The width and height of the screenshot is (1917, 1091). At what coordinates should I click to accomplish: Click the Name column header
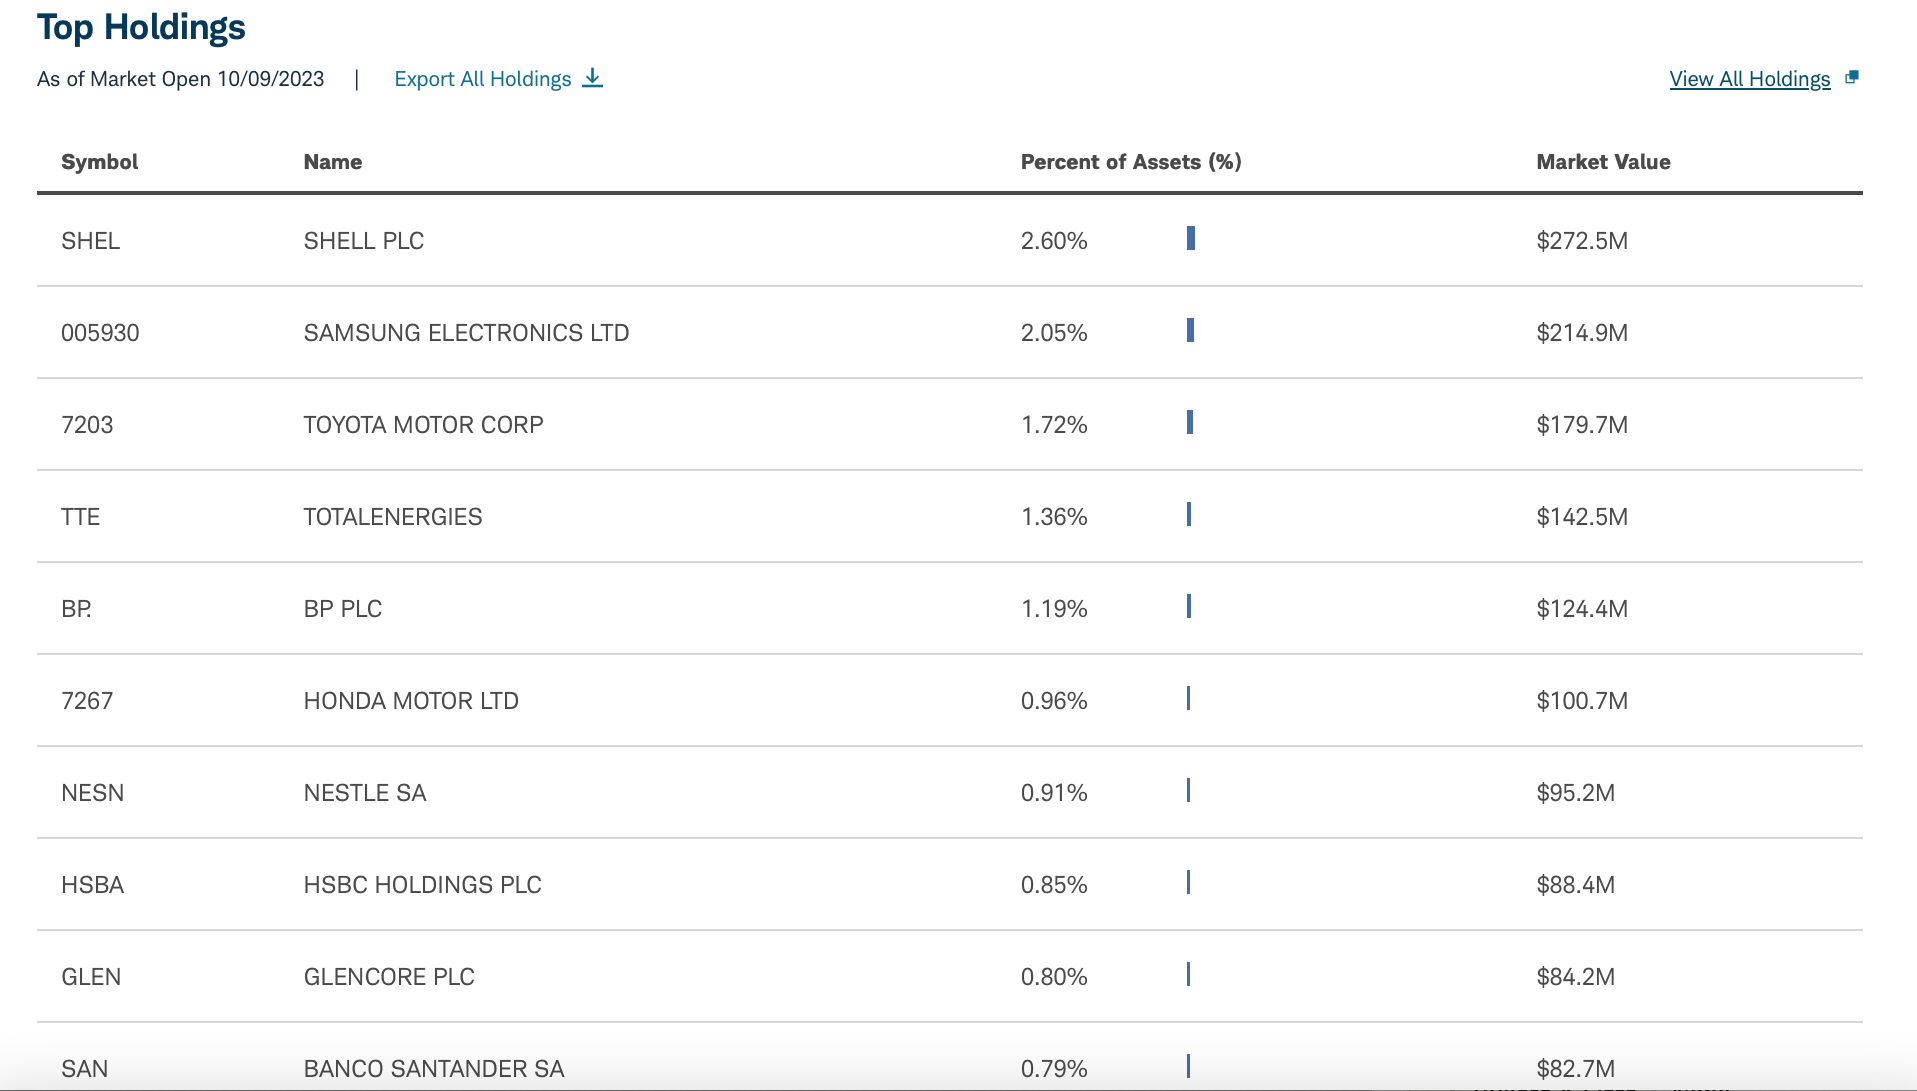[332, 162]
